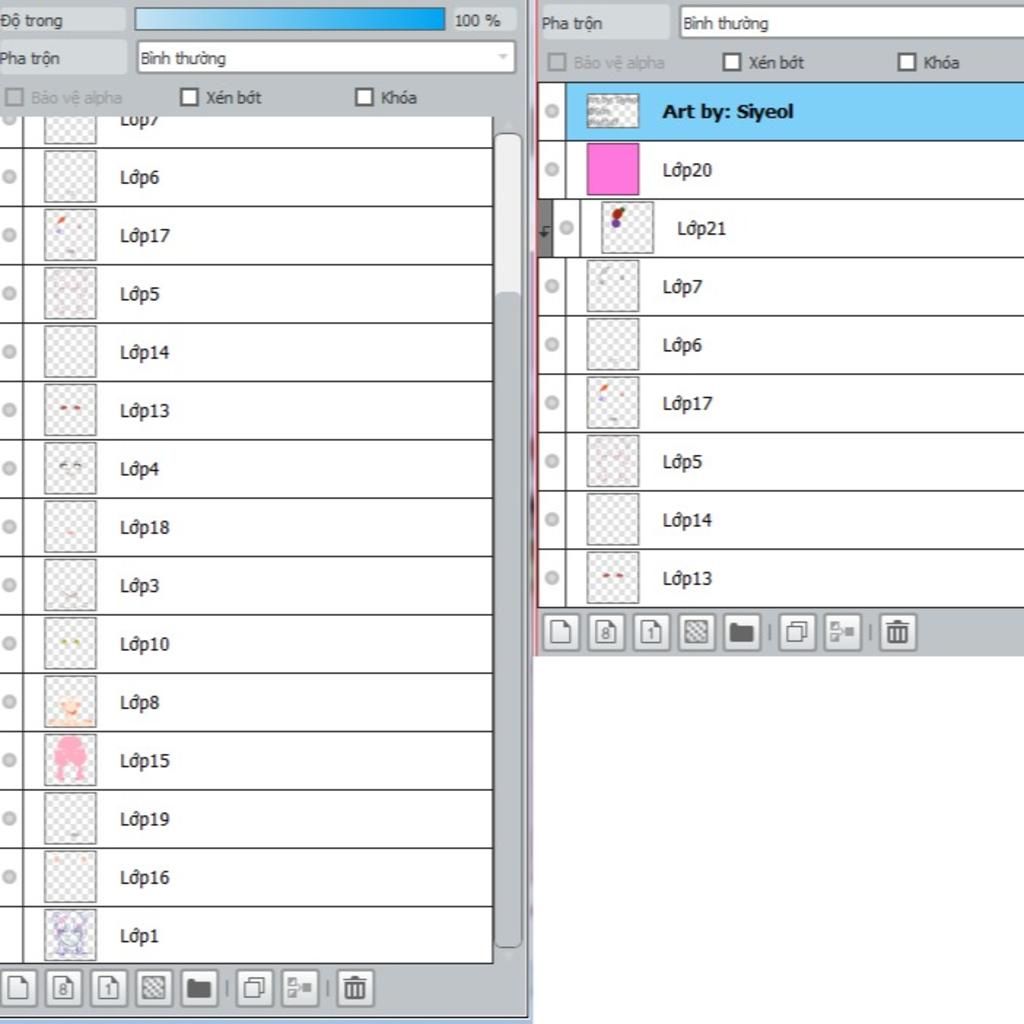Merge layer down in left panel
The height and width of the screenshot is (1024, 1024).
(299, 987)
